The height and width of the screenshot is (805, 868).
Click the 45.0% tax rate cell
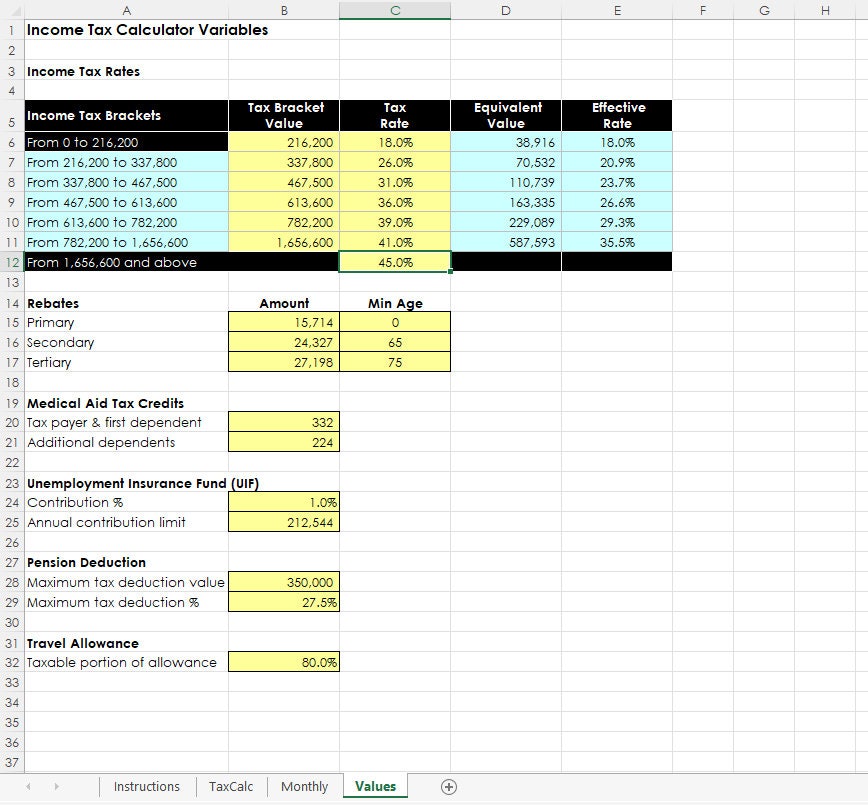point(396,262)
